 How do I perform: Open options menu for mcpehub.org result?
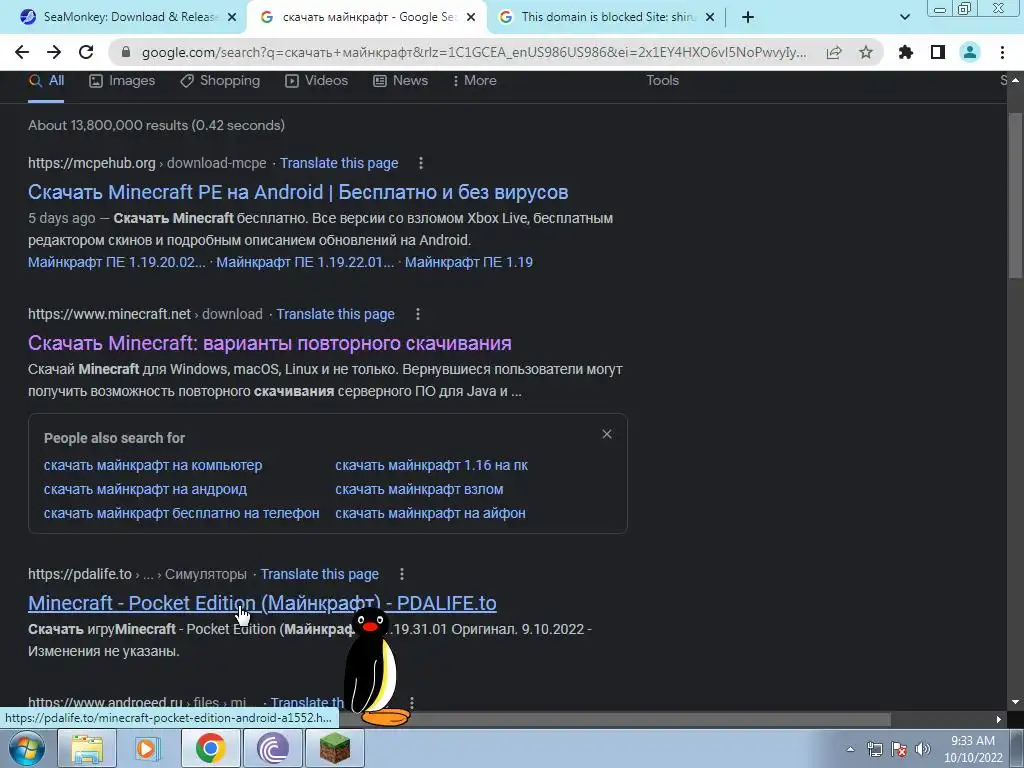point(421,163)
